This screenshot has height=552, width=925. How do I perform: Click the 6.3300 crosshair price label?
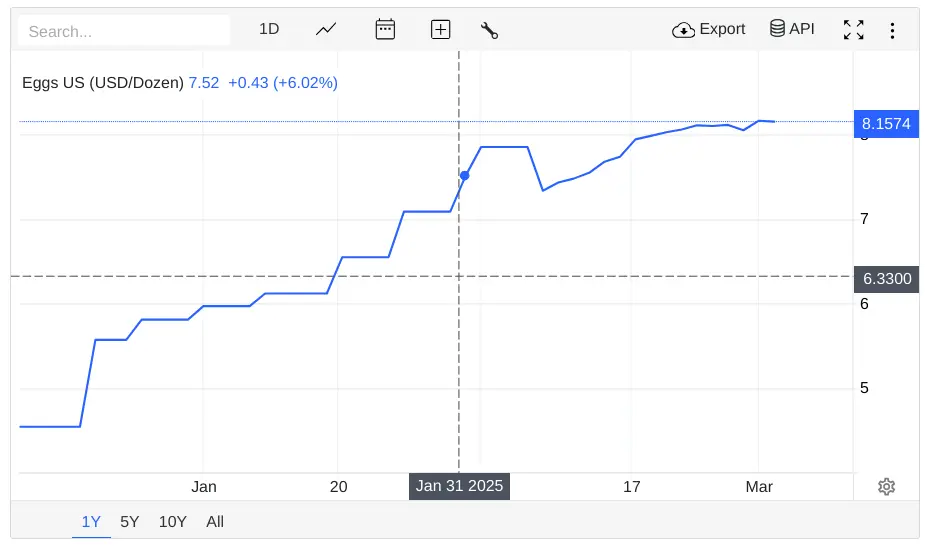pos(887,279)
